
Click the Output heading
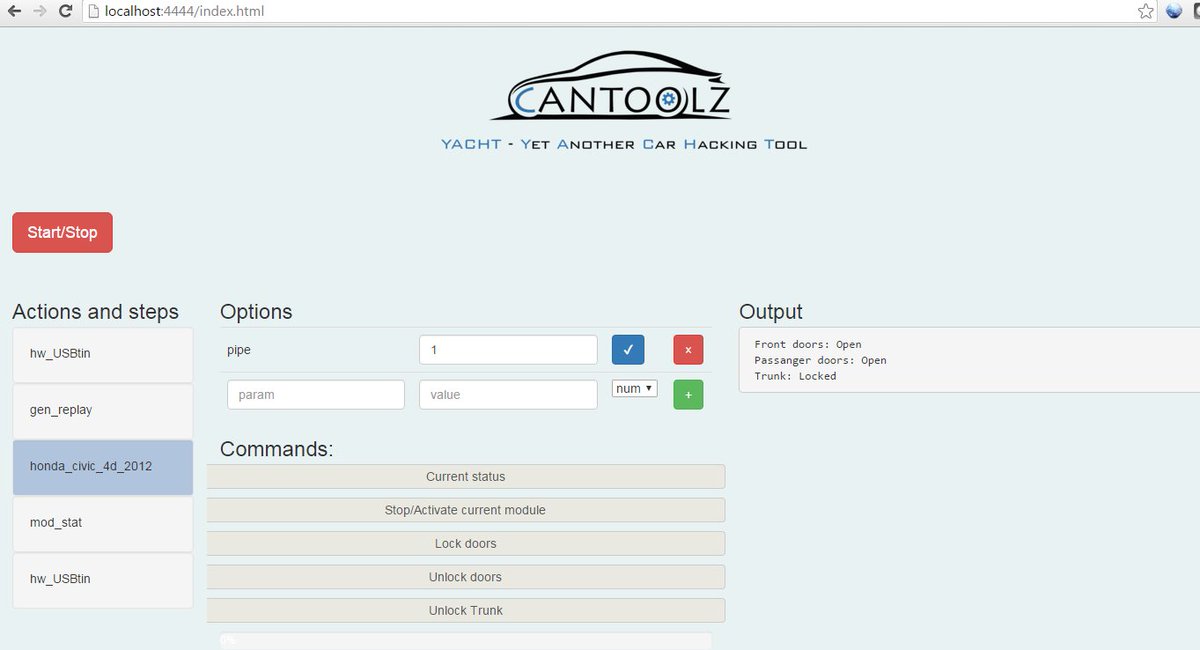point(771,311)
